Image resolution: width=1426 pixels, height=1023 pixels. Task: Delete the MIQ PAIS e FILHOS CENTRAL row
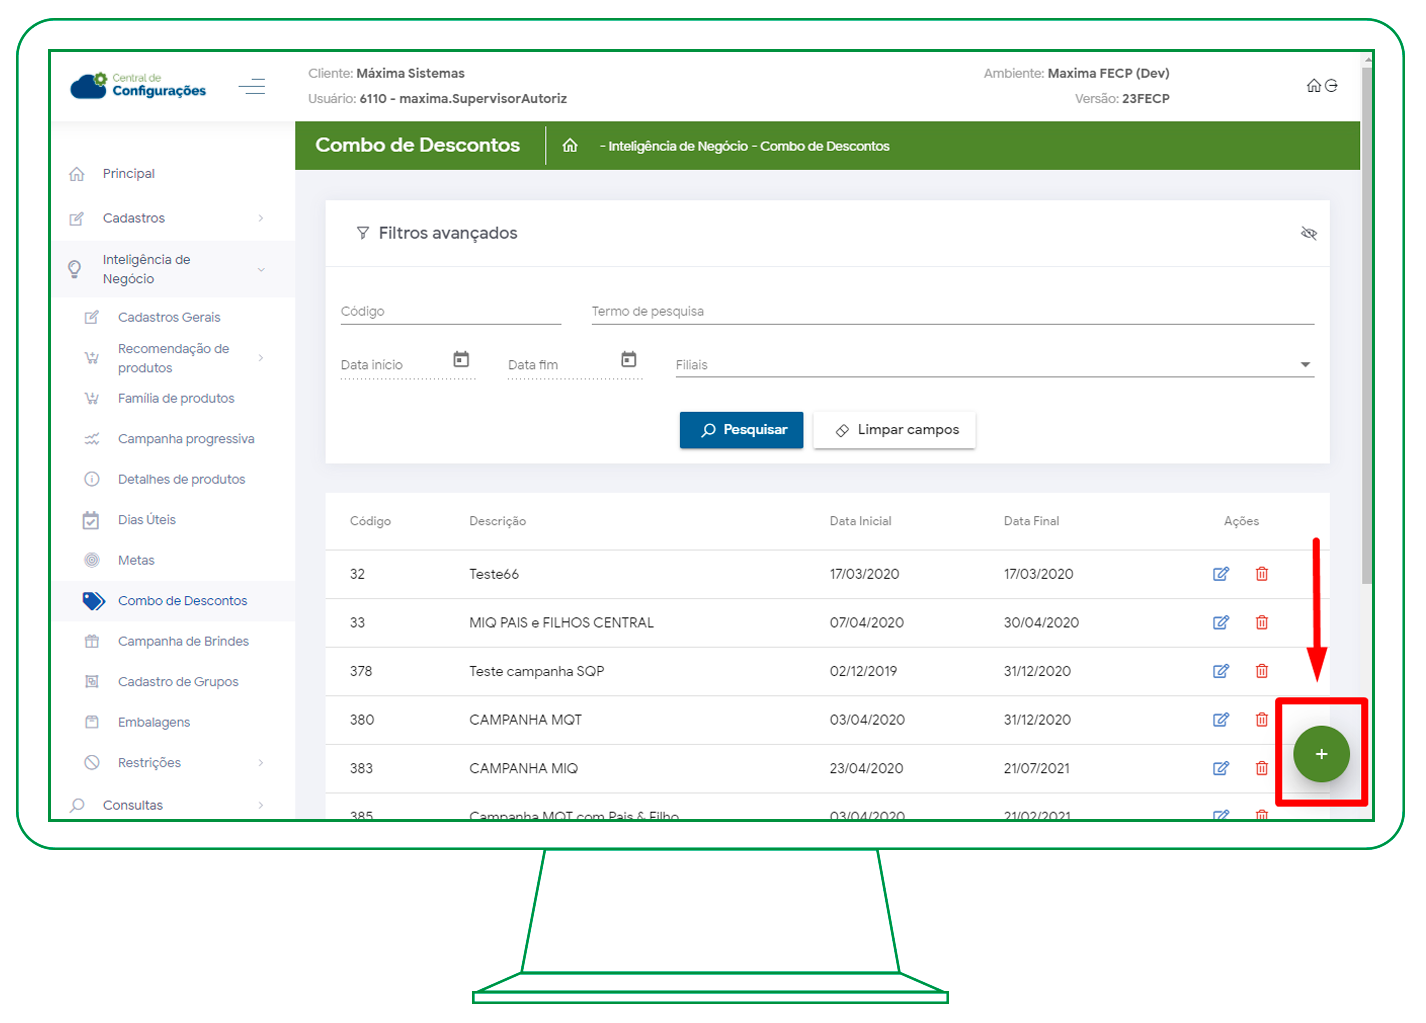(x=1261, y=622)
